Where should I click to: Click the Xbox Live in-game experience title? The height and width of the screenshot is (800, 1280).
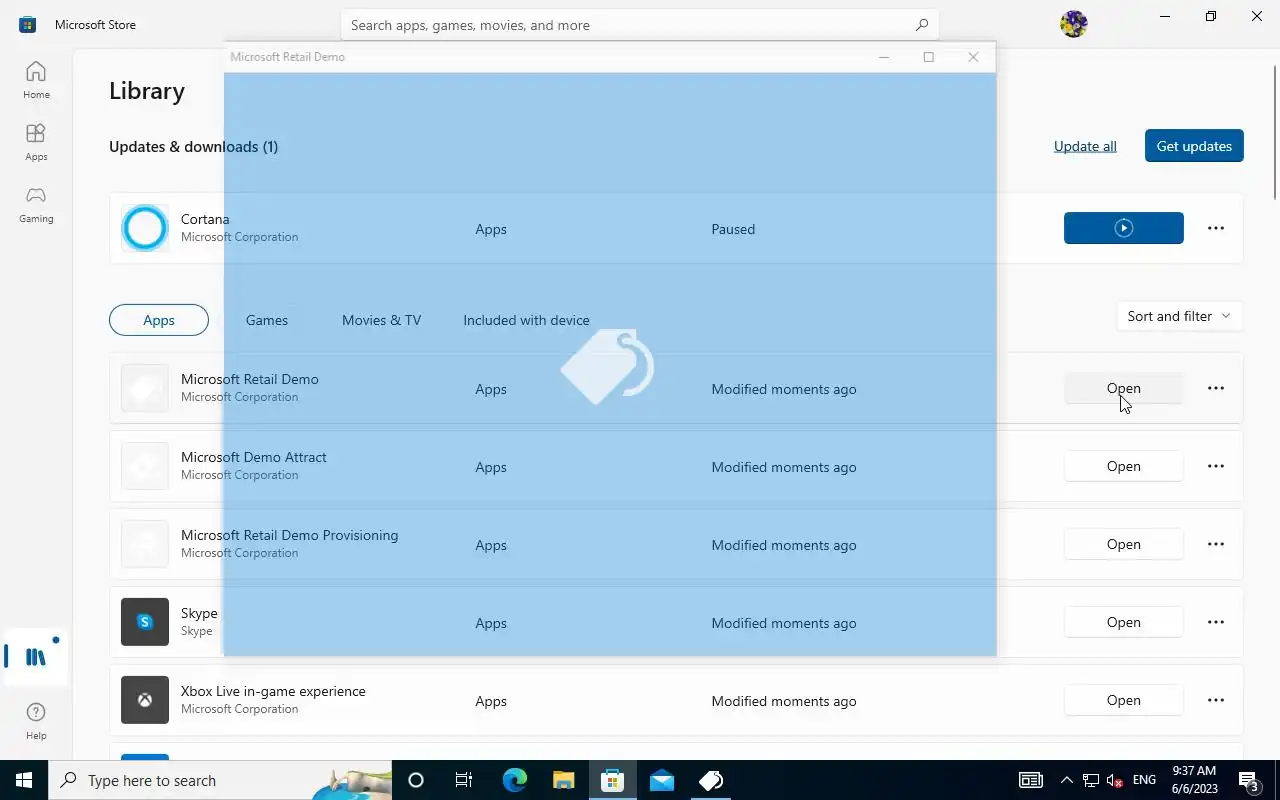[273, 691]
